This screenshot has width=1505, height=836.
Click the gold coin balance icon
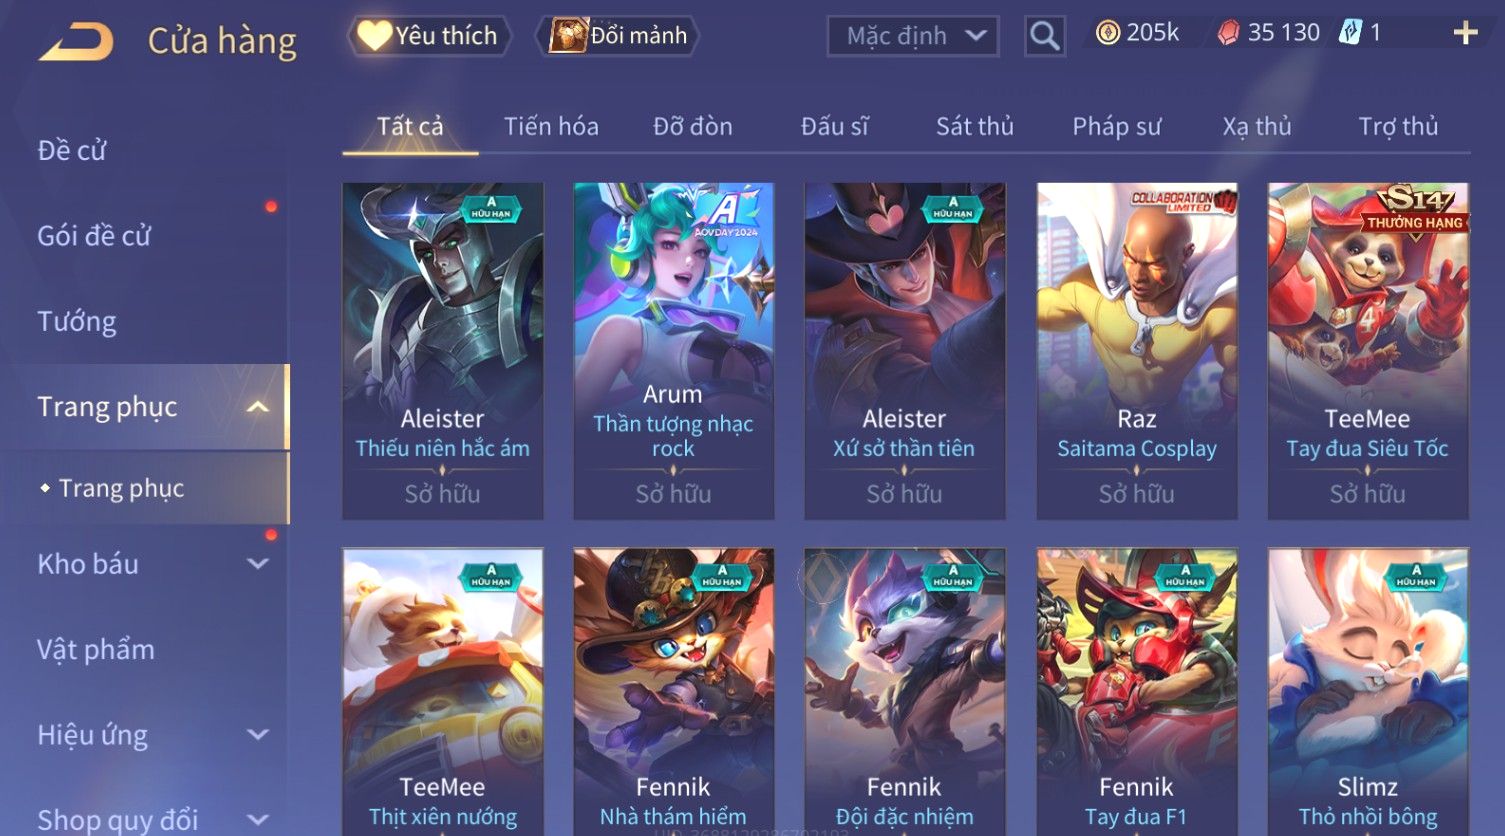click(x=1107, y=33)
